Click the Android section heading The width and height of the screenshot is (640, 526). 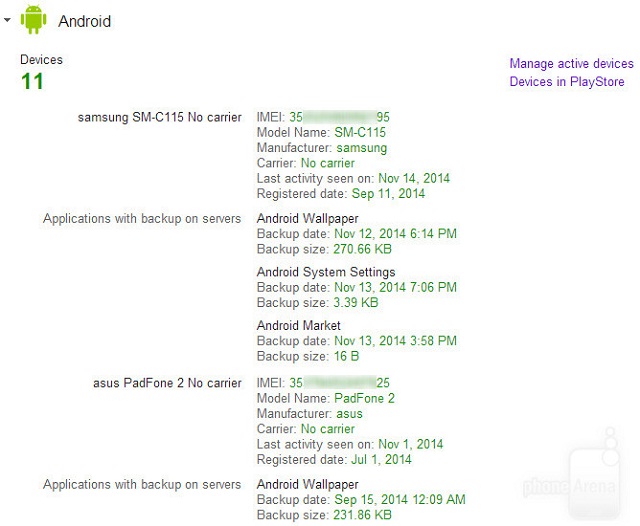click(85, 21)
